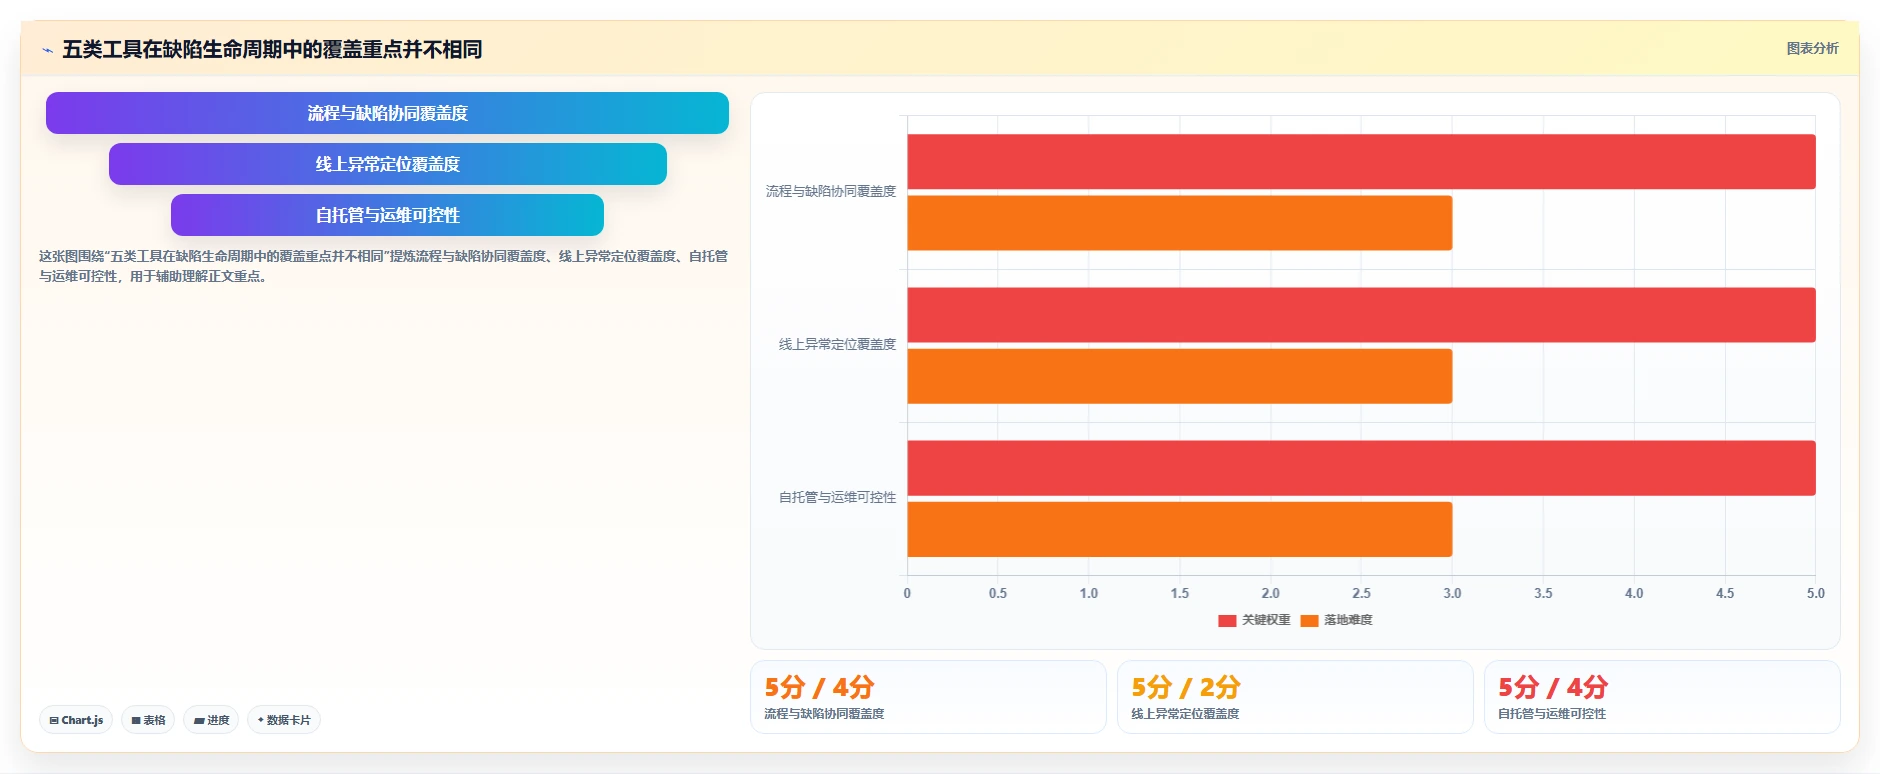
Task: Click the y-axis label 流程与缺陷协同覆盖度
Action: click(x=831, y=191)
